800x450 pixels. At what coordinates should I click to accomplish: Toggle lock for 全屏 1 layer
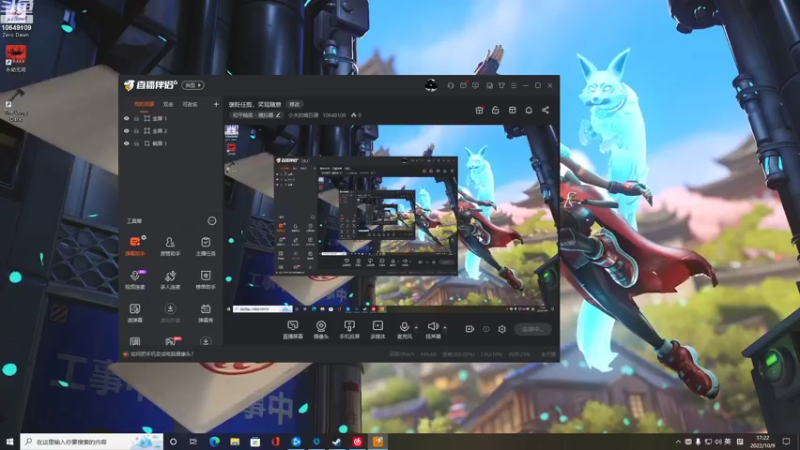tap(136, 118)
